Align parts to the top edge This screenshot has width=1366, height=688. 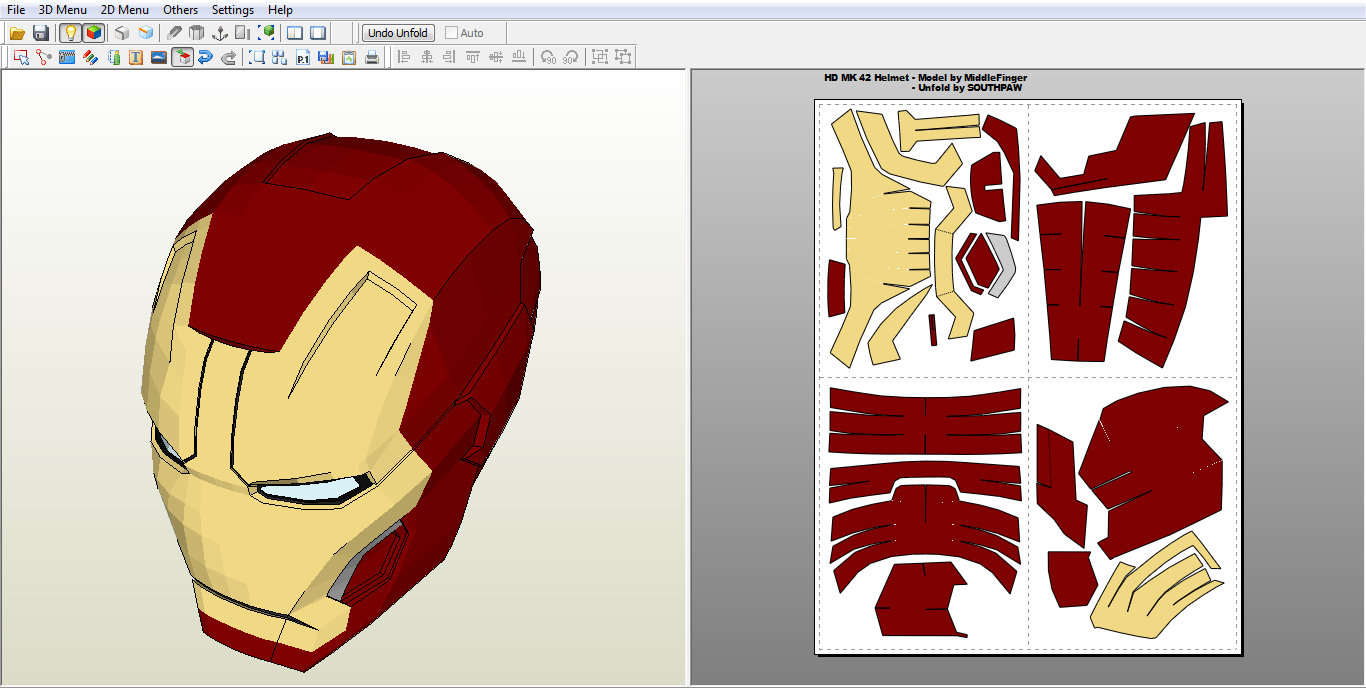(x=473, y=57)
